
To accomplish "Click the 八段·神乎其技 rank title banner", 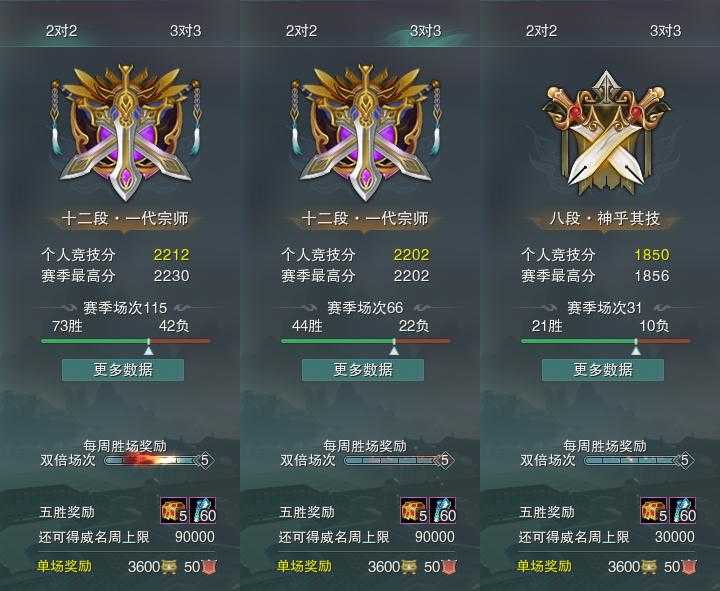I will click(605, 219).
